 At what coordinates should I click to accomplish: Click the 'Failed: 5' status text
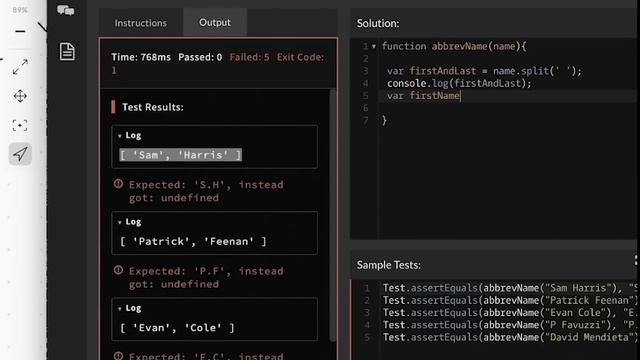tap(249, 57)
